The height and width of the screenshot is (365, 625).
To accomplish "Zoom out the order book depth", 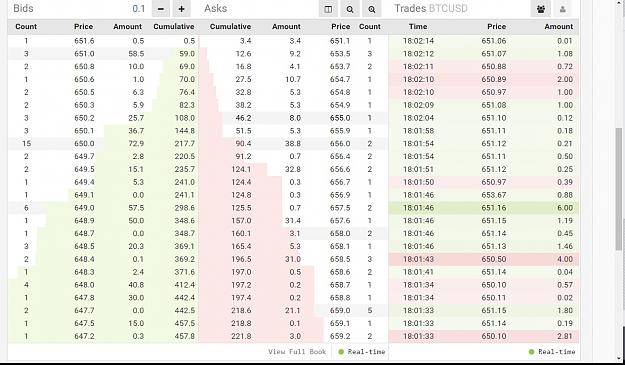I will (x=350, y=9).
